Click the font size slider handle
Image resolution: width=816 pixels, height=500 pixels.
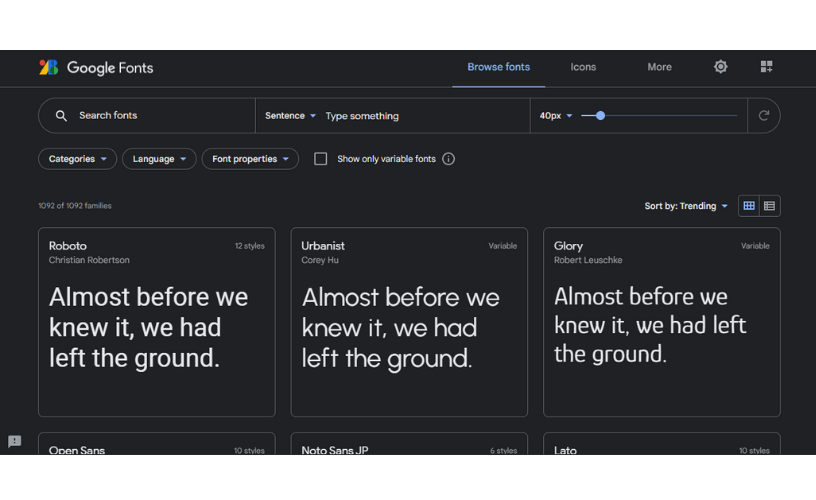(x=600, y=116)
